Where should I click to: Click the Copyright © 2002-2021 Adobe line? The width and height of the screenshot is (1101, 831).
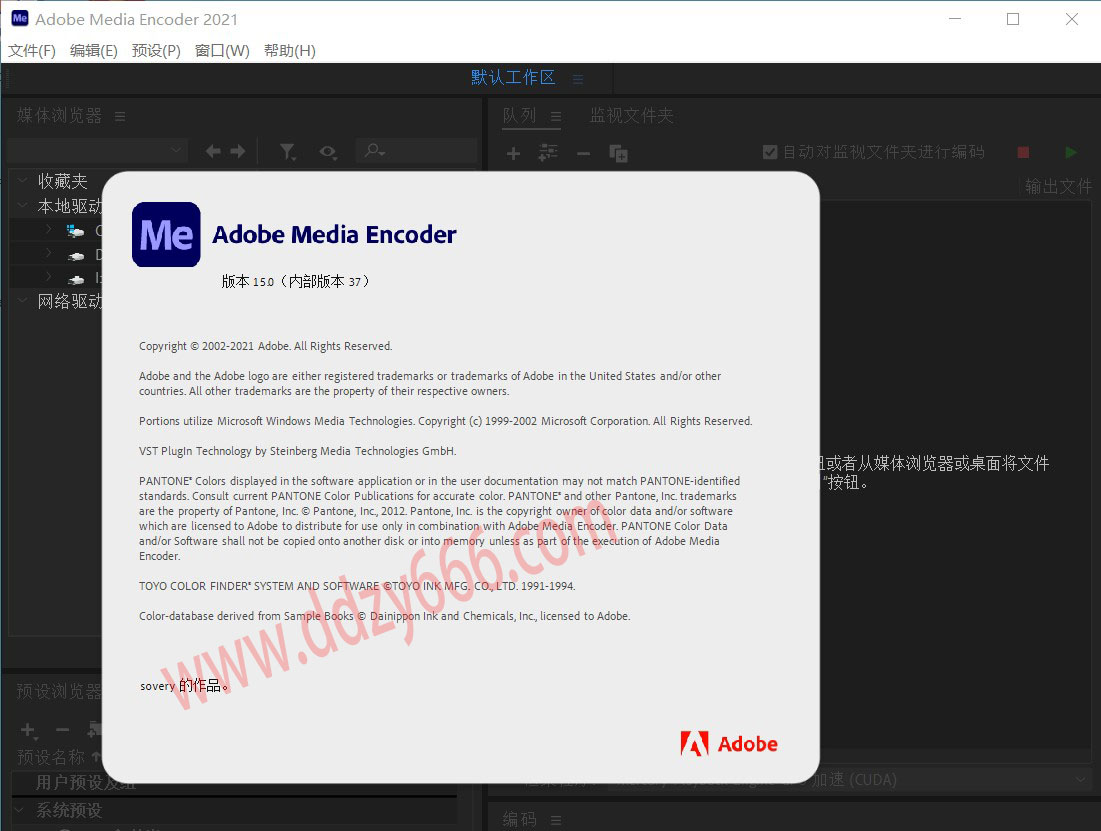265,346
